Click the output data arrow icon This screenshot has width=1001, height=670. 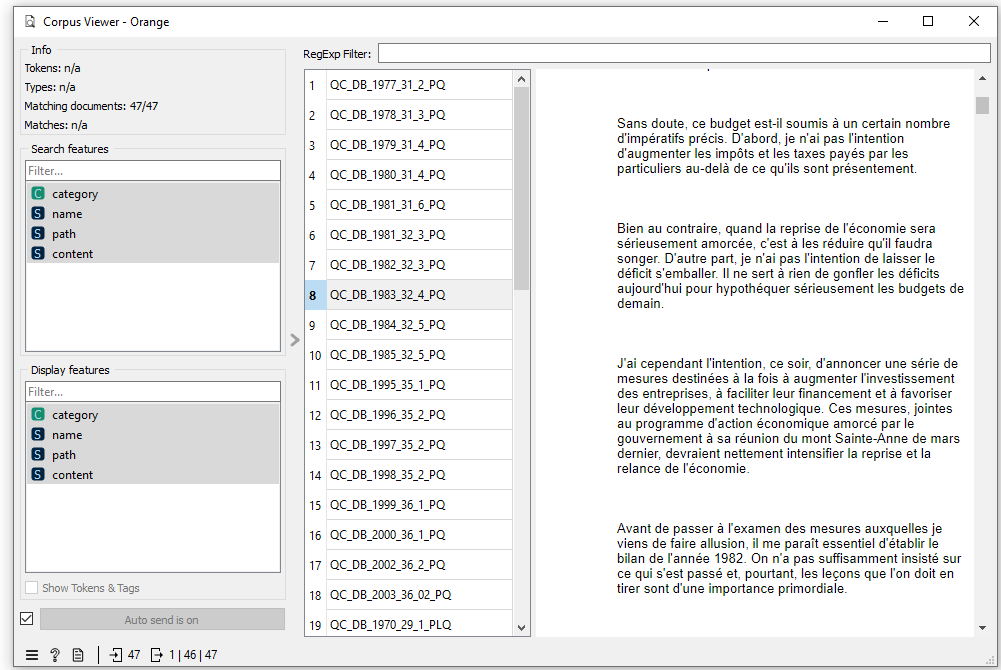156,655
